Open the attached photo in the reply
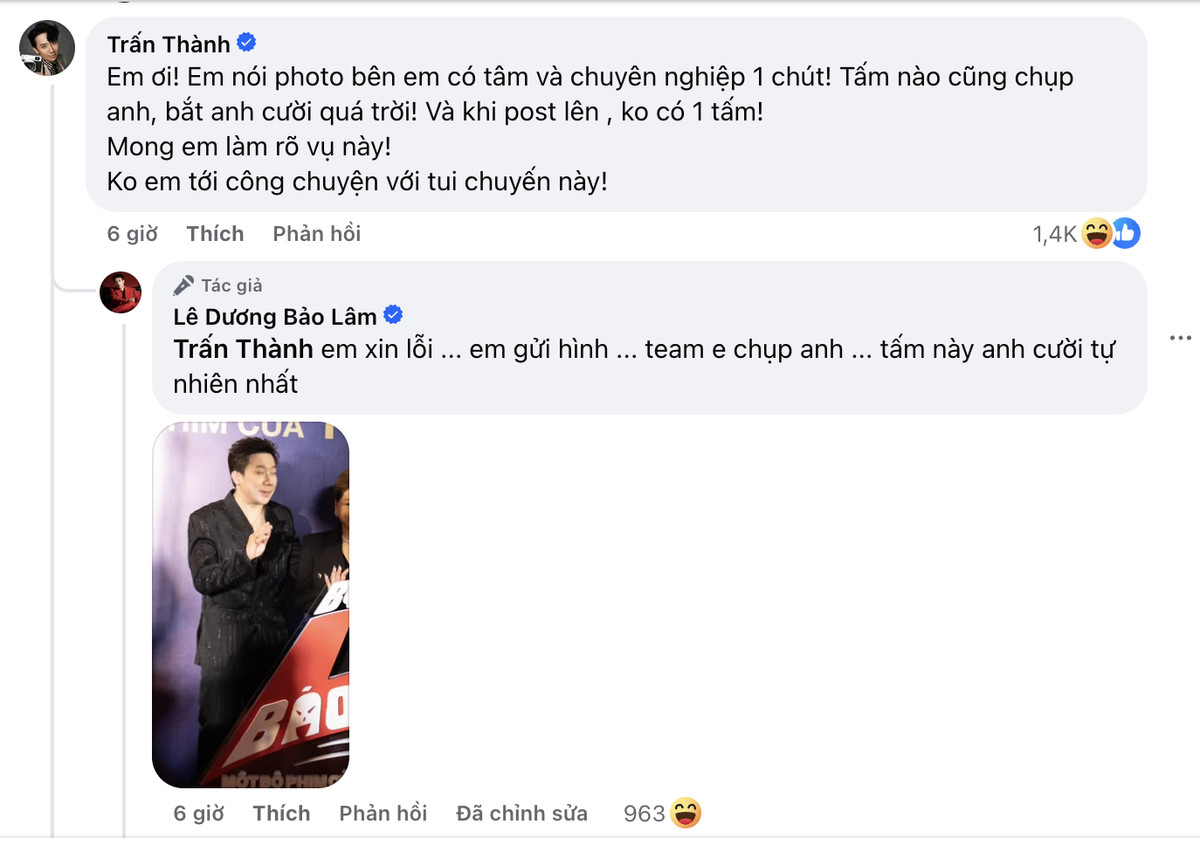This screenshot has width=1200, height=845. [250, 604]
